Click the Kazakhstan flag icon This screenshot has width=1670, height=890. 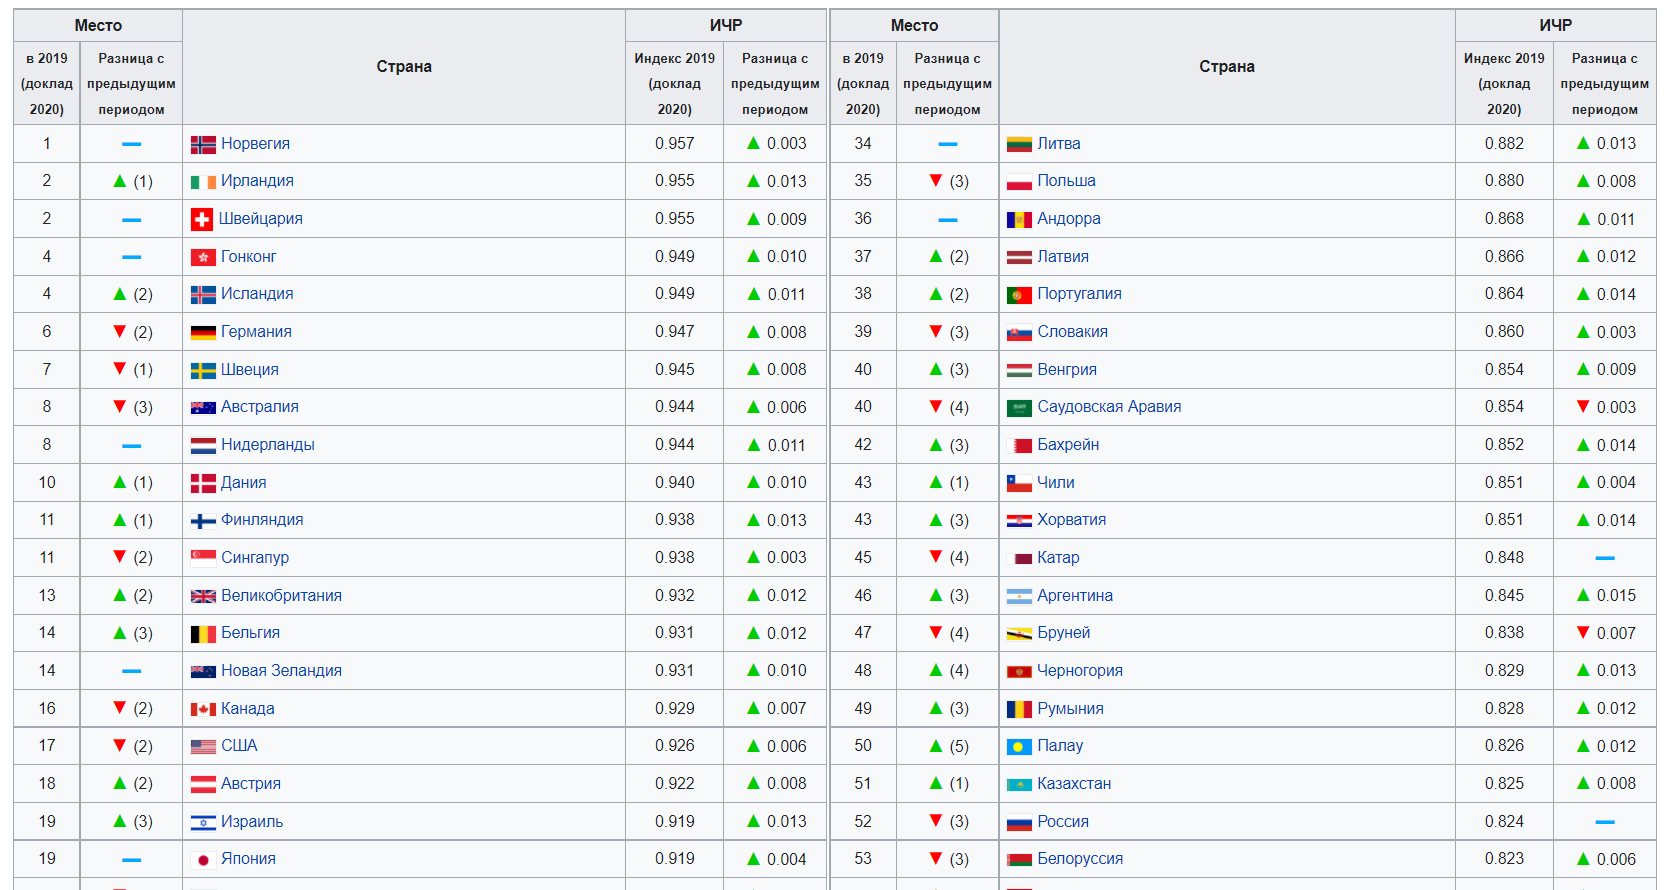pos(1019,784)
